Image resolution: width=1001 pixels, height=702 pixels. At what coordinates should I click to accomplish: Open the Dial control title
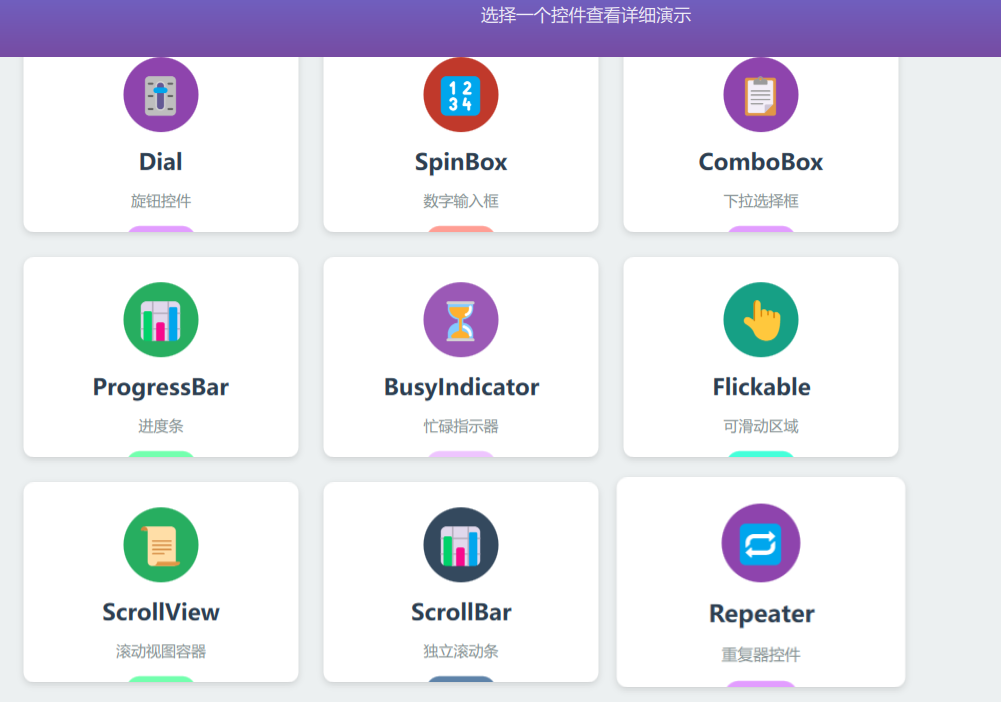[x=161, y=162]
